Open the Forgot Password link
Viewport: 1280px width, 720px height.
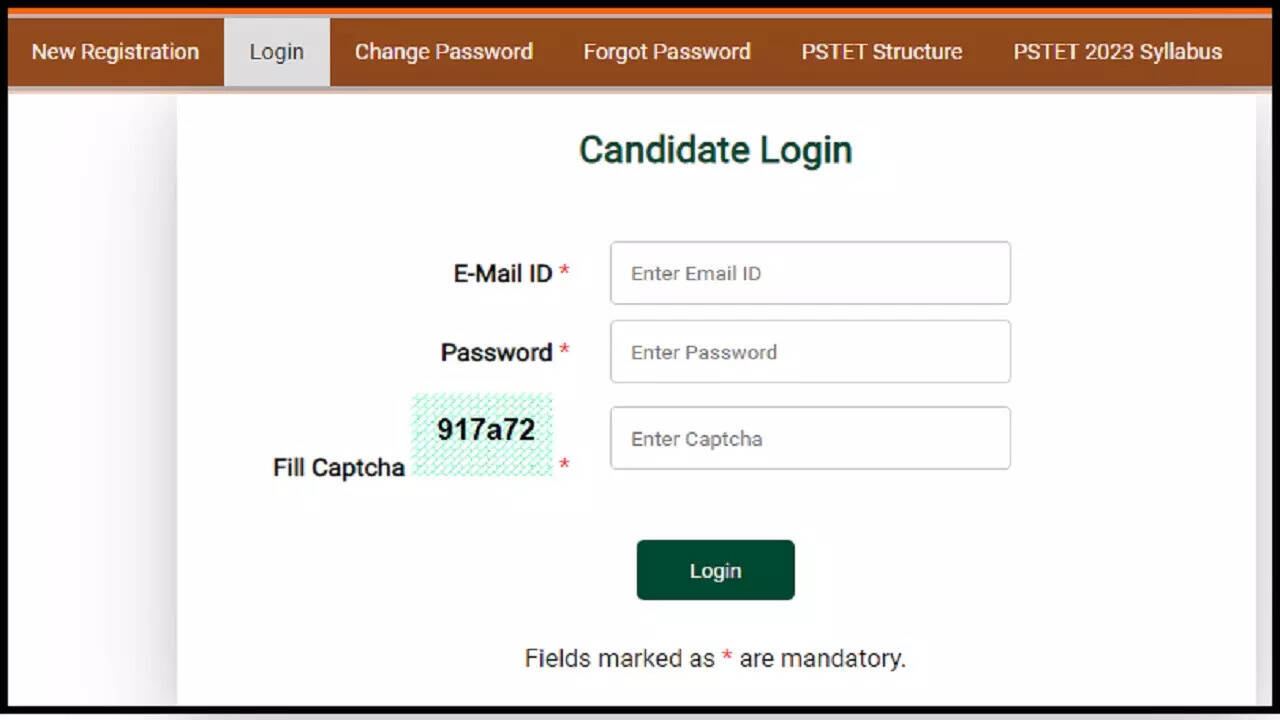[x=666, y=52]
